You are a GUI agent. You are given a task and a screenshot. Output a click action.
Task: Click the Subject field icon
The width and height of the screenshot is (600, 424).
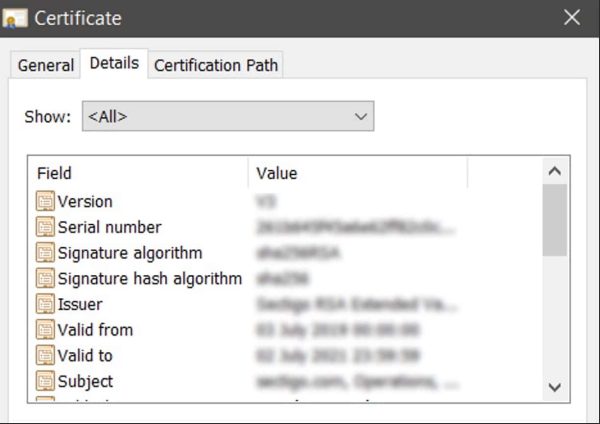coord(45,381)
